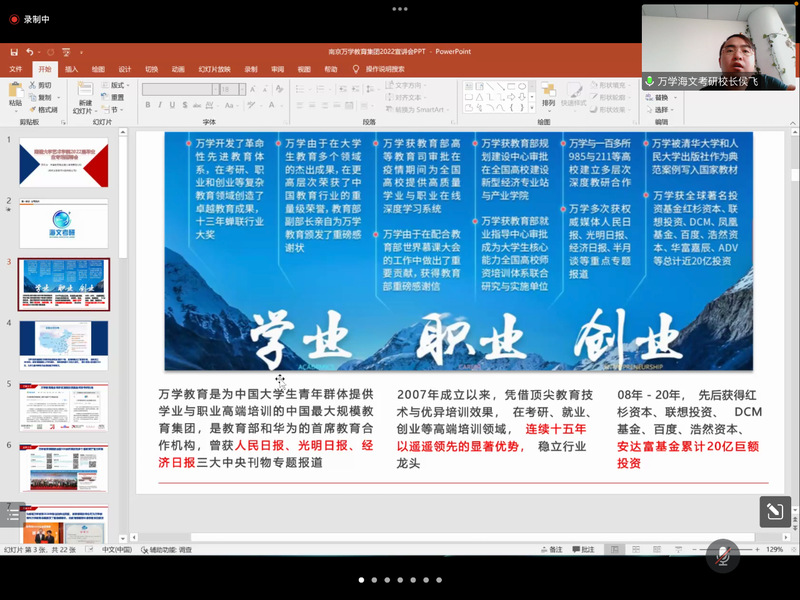
Task: Click the 备注 notes button in status bar
Action: coord(552,549)
